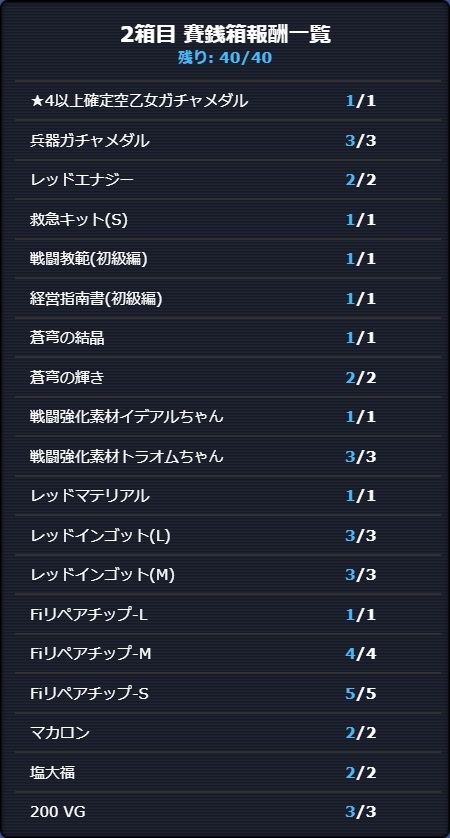Click the 蒼穹の輝き list entry
Viewport: 450px width, 838px height.
tap(228, 377)
